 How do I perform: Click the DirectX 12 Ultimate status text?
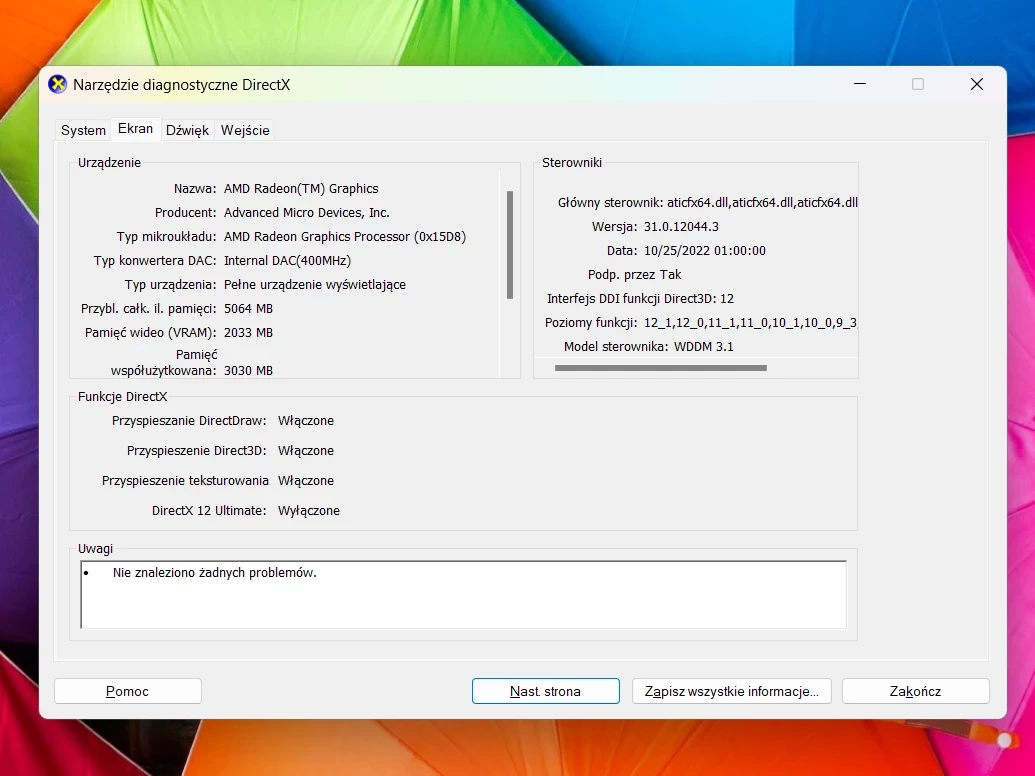[310, 510]
